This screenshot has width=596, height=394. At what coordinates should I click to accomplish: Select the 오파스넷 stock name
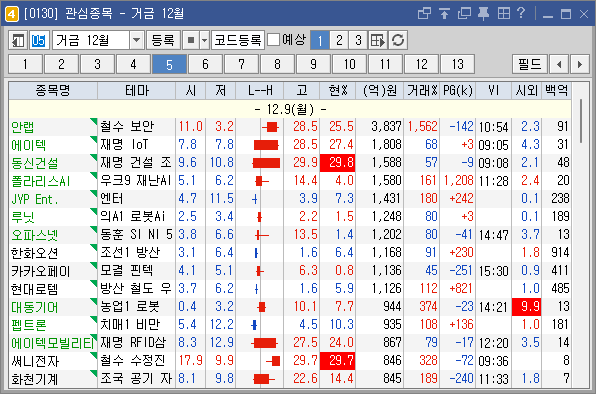click(35, 235)
